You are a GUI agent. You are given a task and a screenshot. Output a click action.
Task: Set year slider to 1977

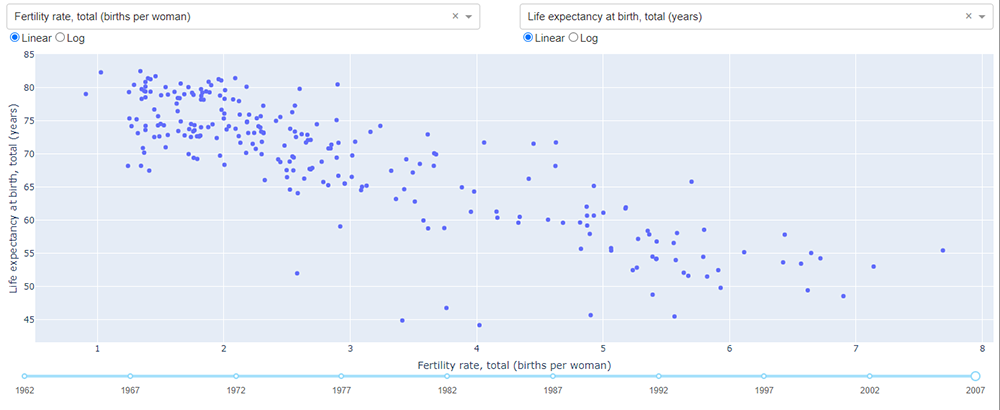point(341,376)
